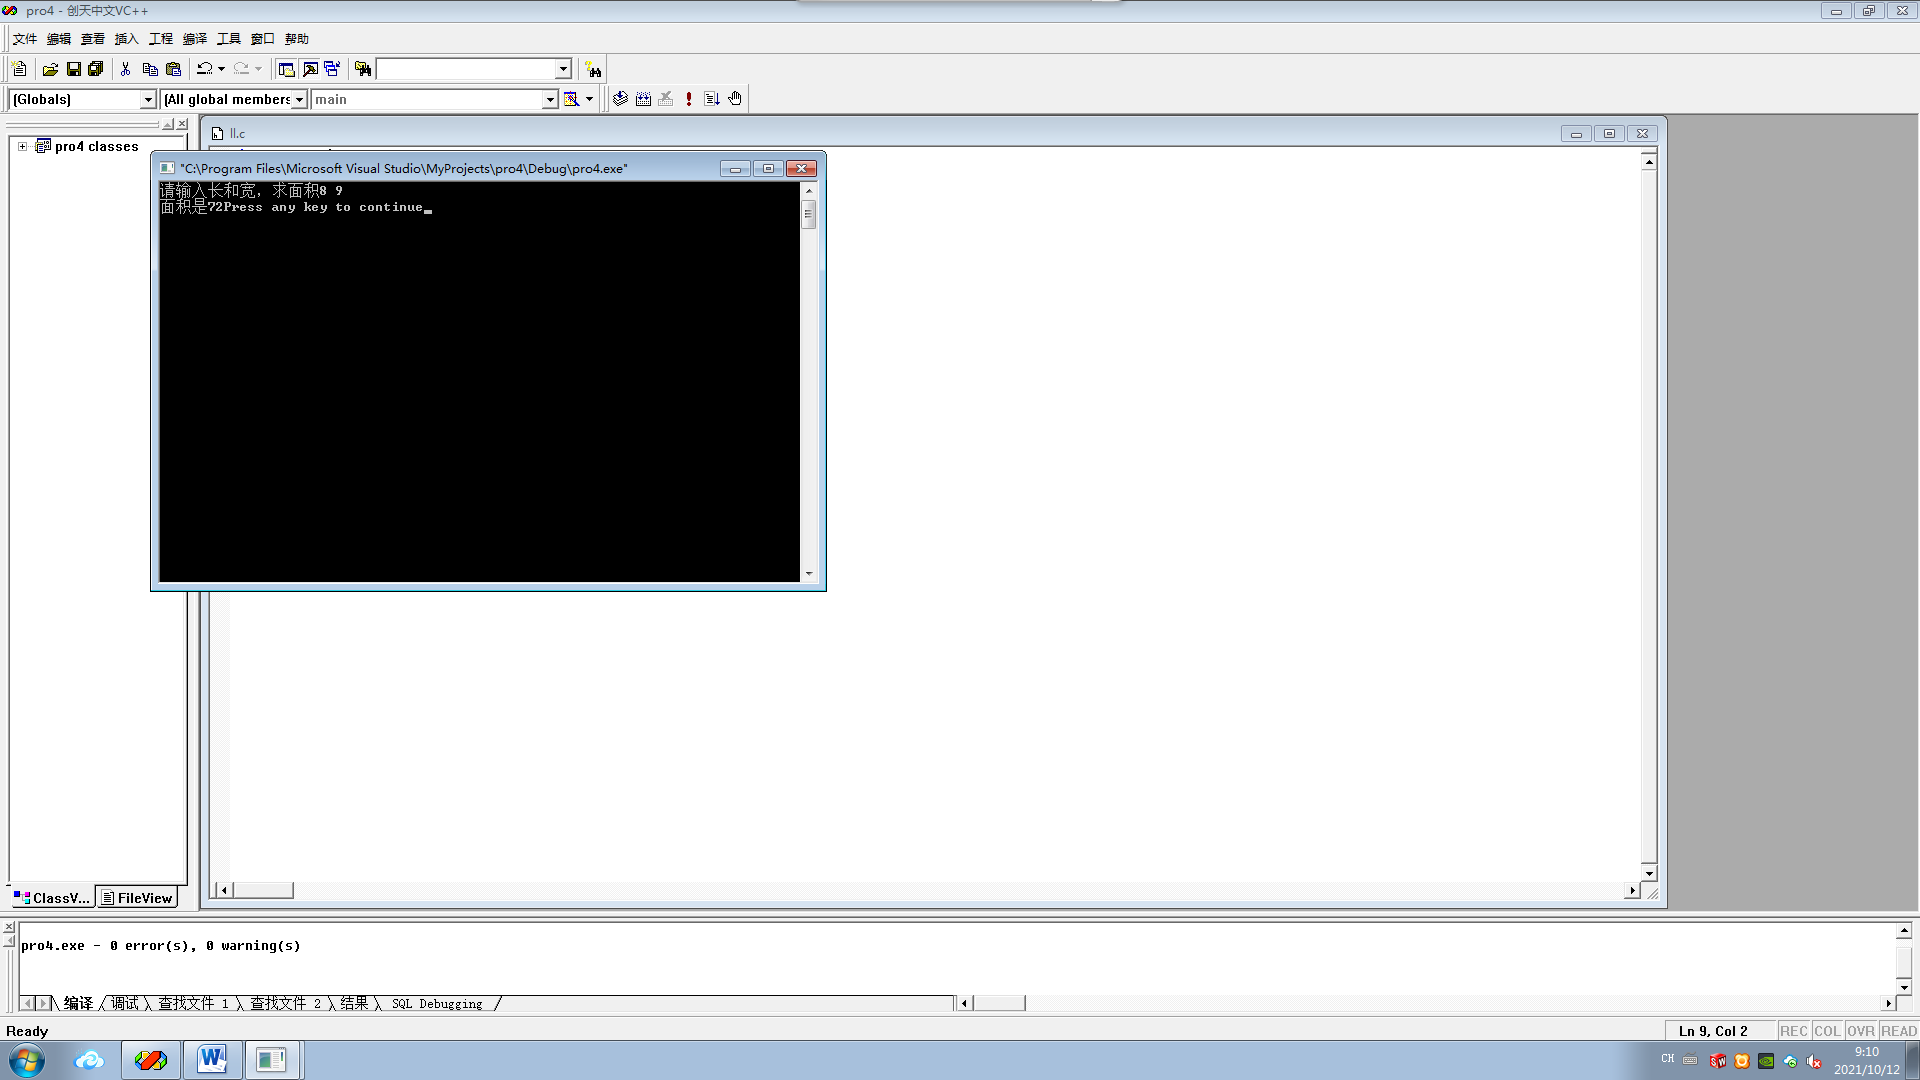Viewport: 1920px width, 1080px height.
Task: Open the main function dropdown
Action: [549, 99]
